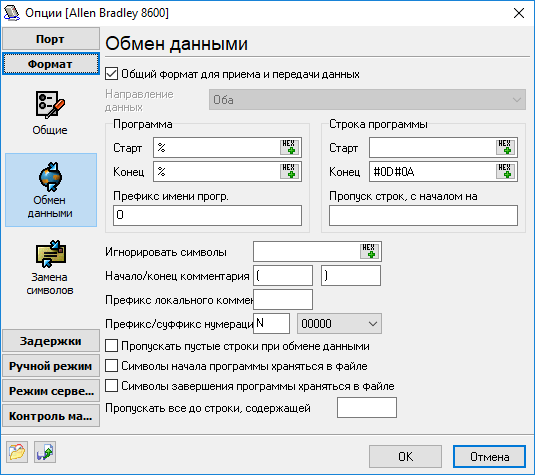Click HEX button for Игнорировать символы
The width and height of the screenshot is (535, 475).
[x=369, y=251]
